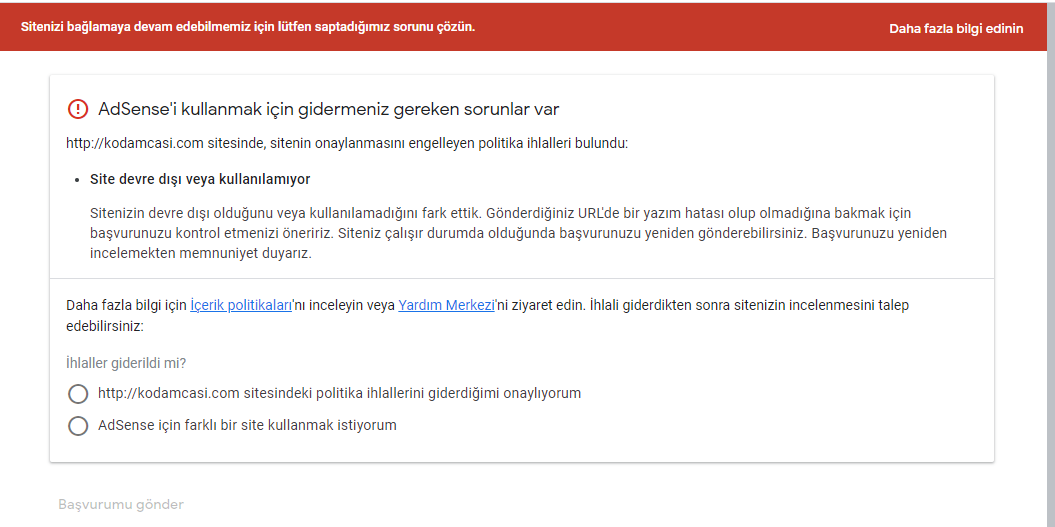This screenshot has height=527, width=1055.
Task: Choose 'AdSense için farklı bir site' radio option
Action: click(x=78, y=426)
